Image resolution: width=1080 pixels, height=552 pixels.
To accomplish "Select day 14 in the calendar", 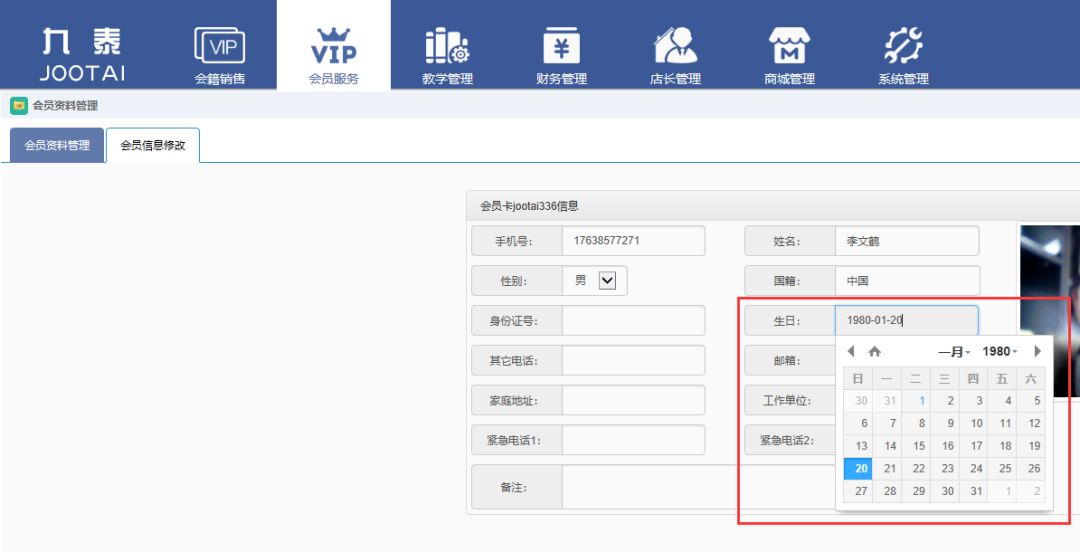I will [887, 446].
